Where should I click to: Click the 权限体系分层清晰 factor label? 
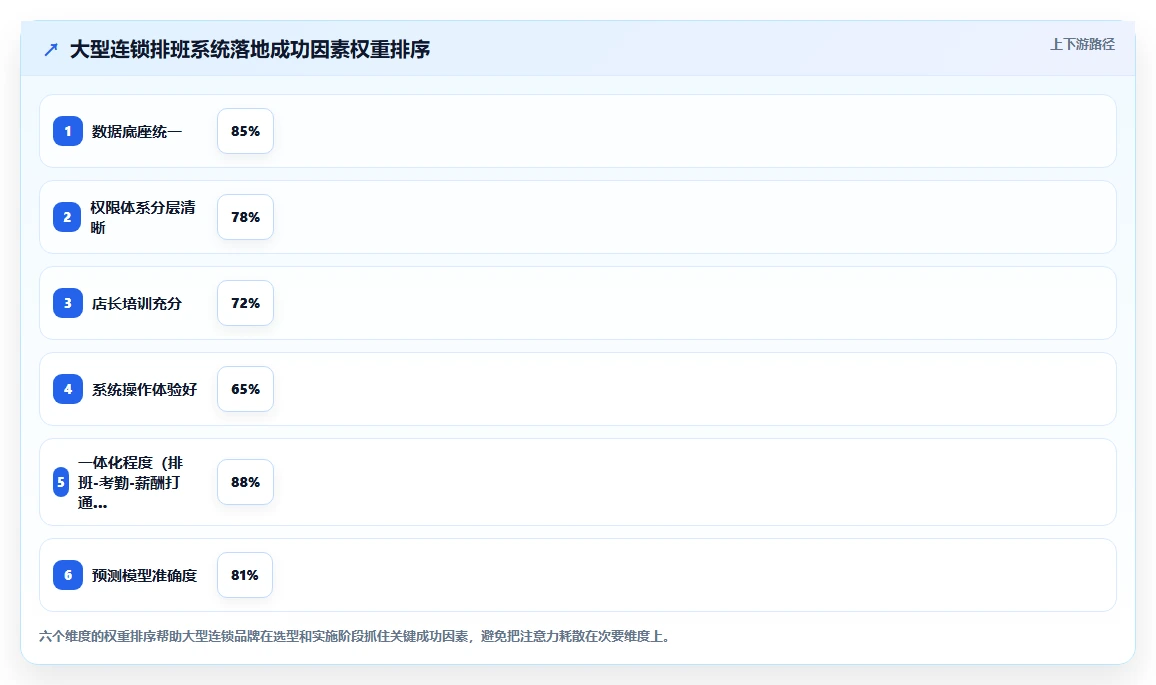point(143,218)
